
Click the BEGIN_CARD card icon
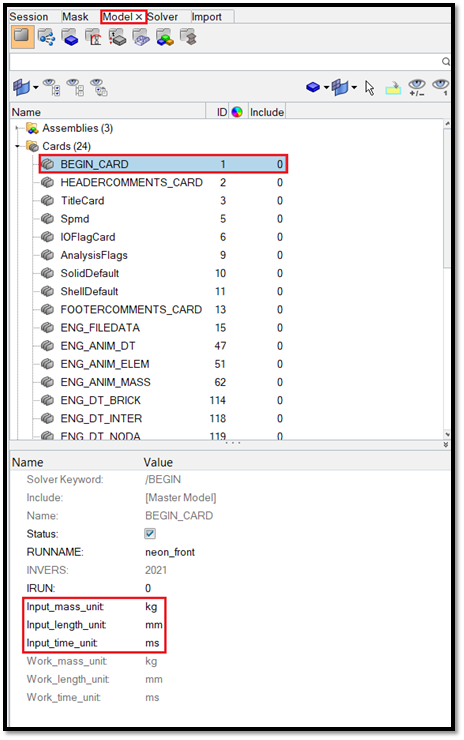point(47,164)
